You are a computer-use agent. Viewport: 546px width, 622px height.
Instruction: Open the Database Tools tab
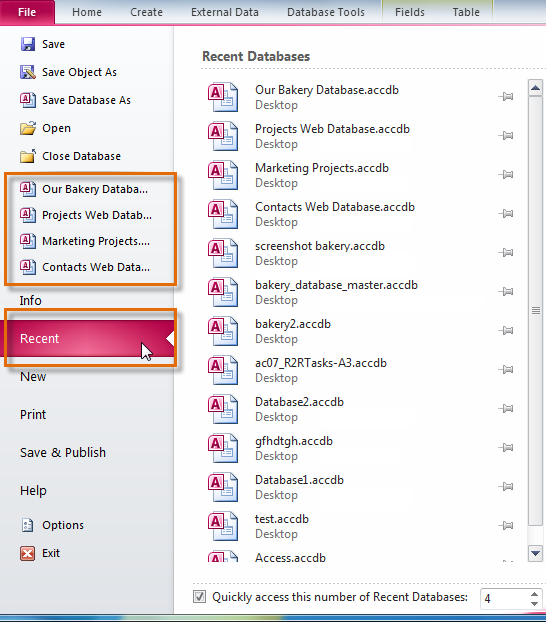tap(326, 12)
